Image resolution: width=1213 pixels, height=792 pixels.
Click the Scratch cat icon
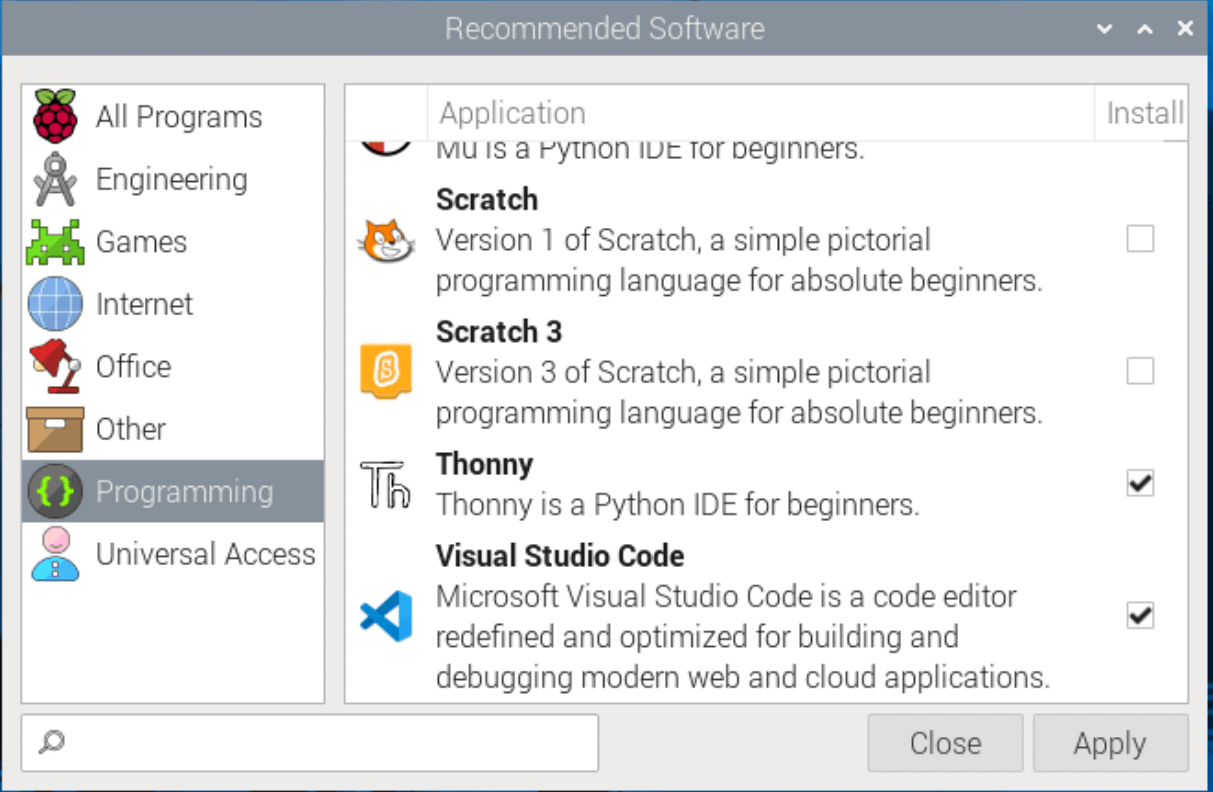(386, 241)
